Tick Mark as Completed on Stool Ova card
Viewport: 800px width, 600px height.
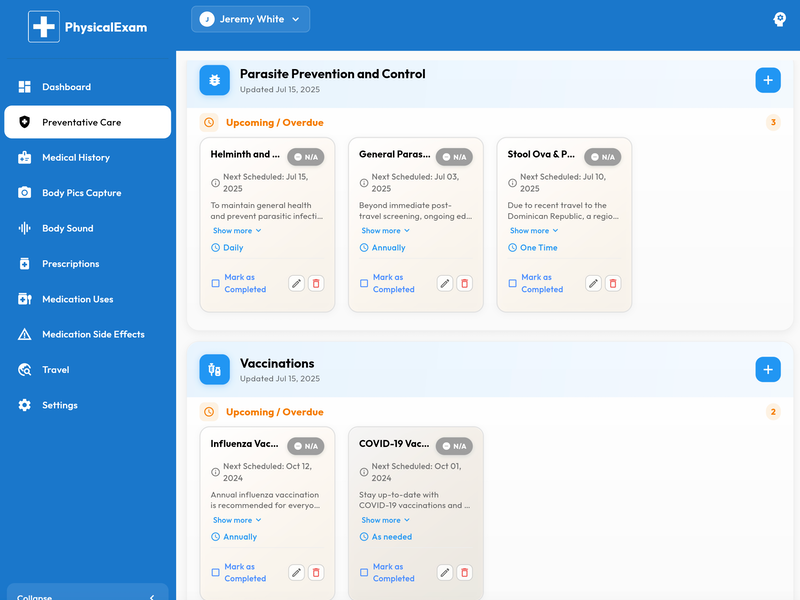tap(513, 283)
